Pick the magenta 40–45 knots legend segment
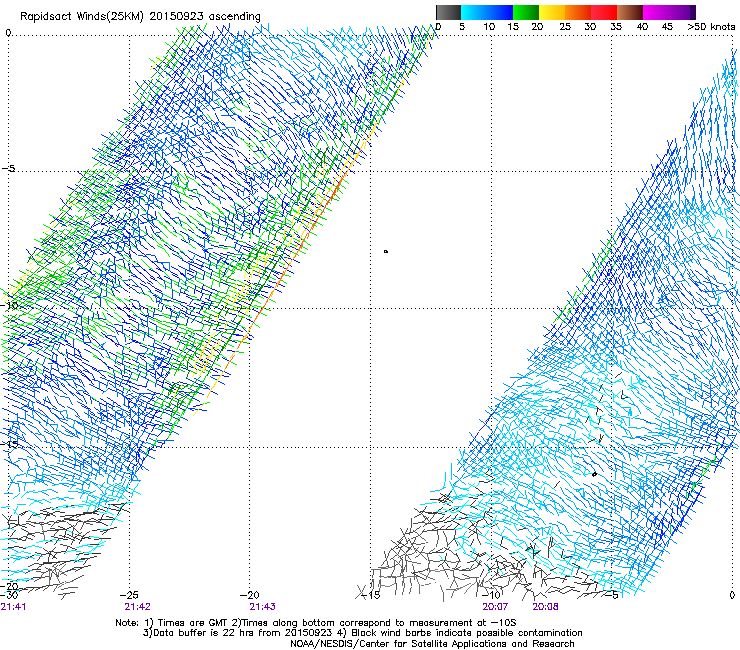Screen dimensions: 740x650 656,12
